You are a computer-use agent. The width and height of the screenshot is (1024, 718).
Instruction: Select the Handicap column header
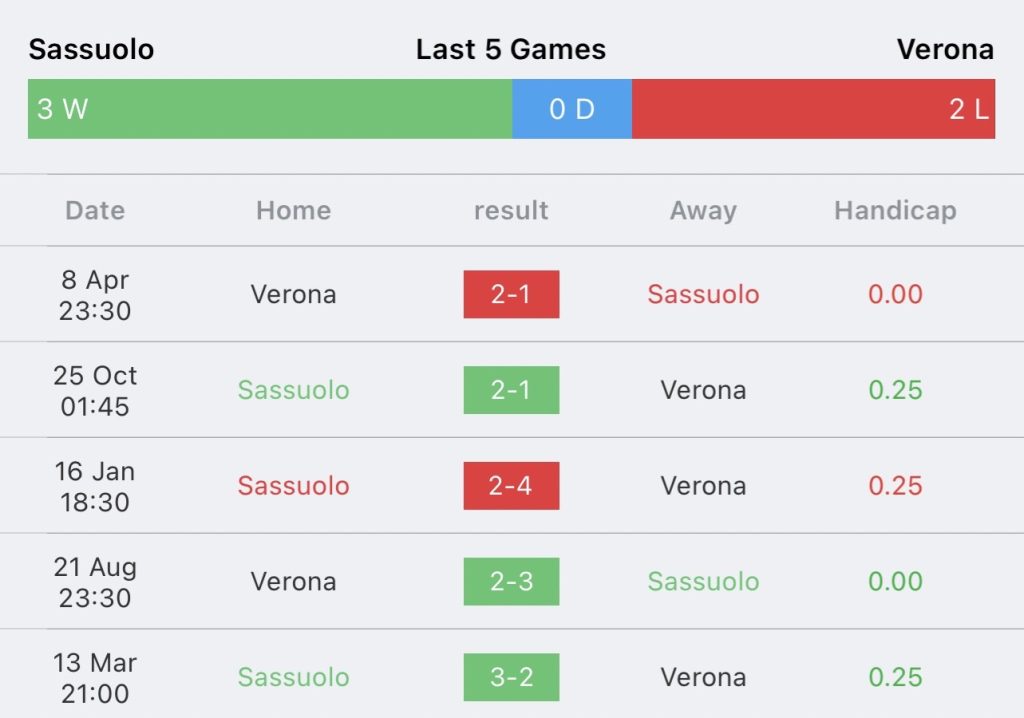click(x=895, y=210)
